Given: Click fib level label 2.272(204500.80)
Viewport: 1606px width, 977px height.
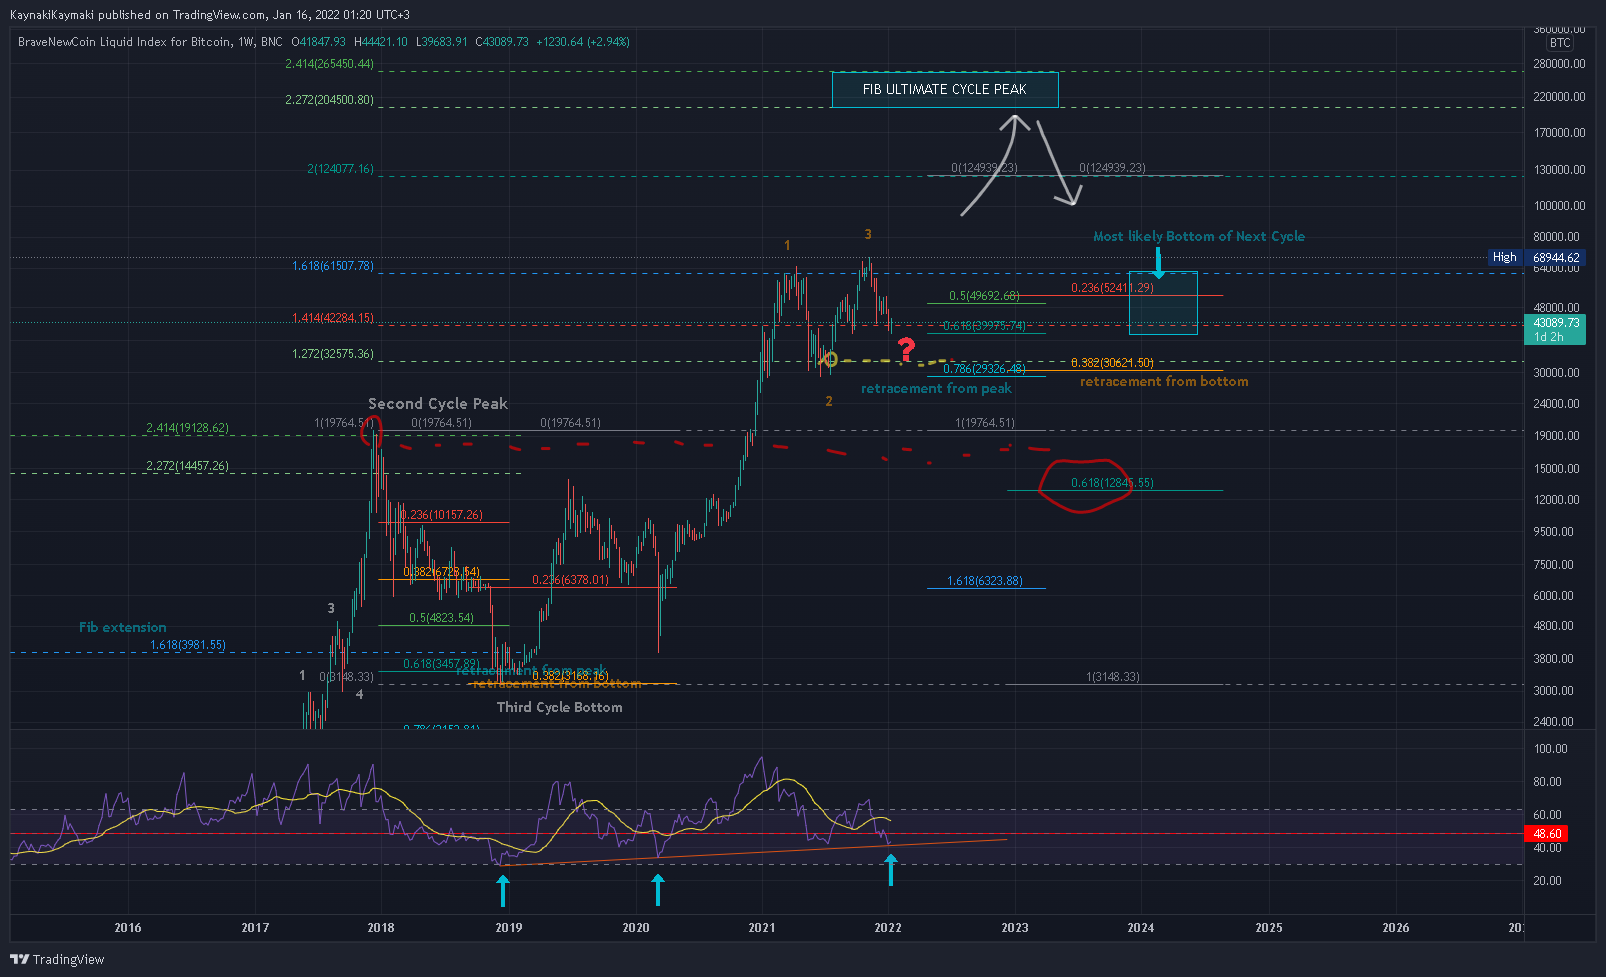Looking at the screenshot, I should click(329, 100).
